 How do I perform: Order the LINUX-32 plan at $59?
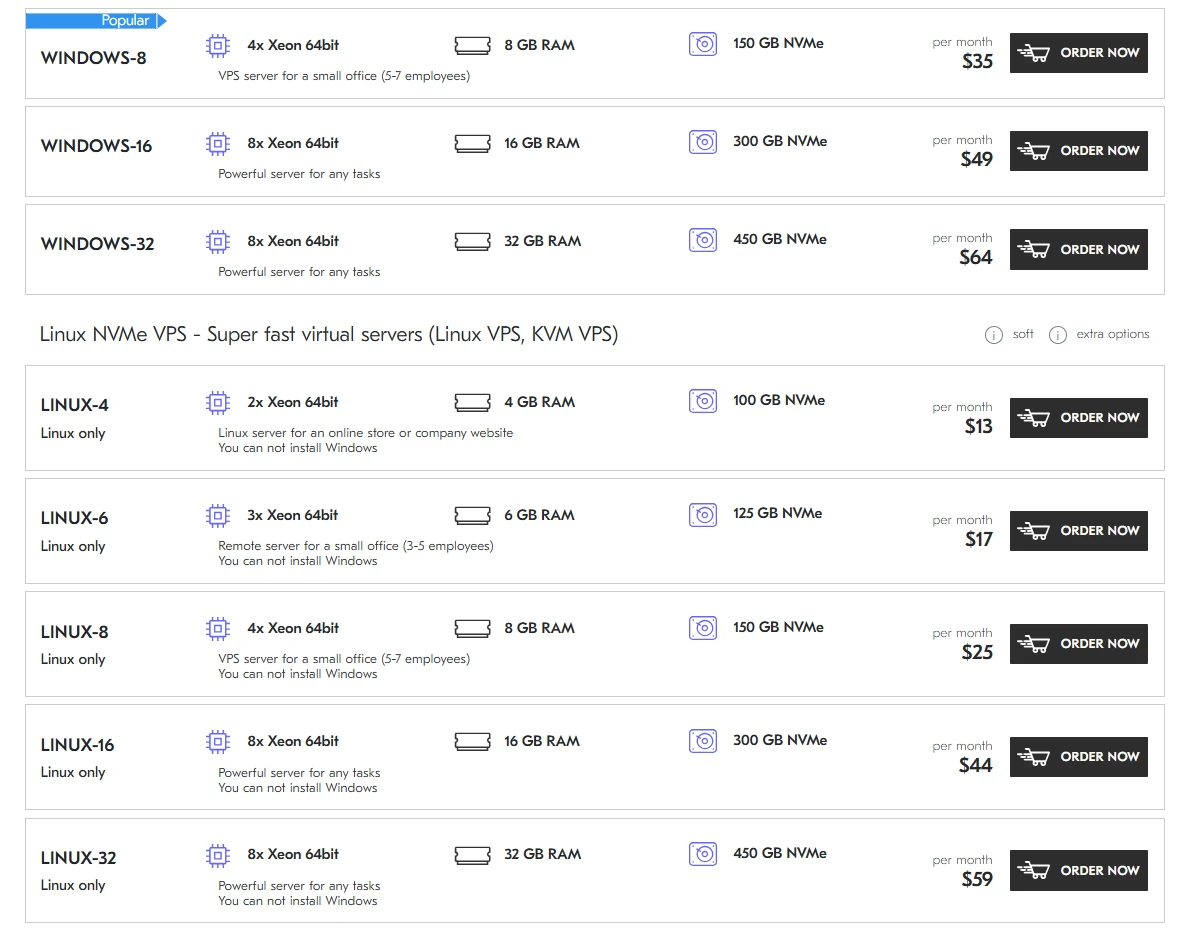point(1078,870)
